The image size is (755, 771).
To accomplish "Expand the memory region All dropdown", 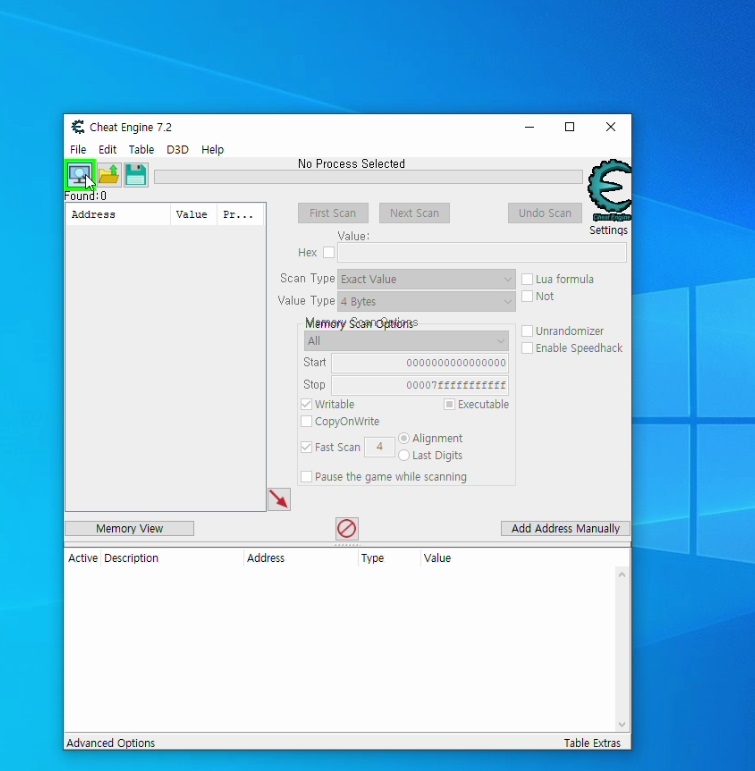I will (x=406, y=341).
